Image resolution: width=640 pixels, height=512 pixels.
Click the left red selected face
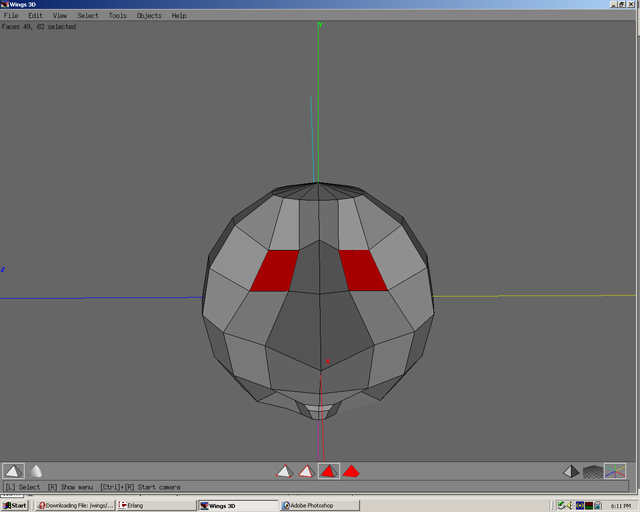pos(276,271)
